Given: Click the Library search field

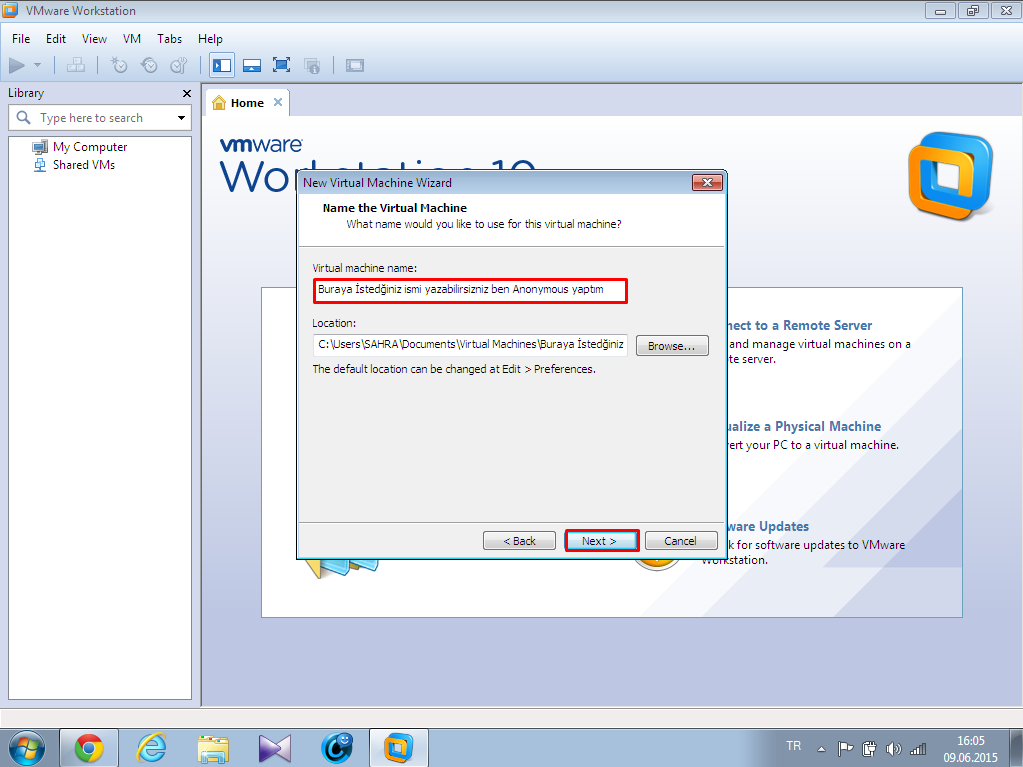Looking at the screenshot, I should point(100,118).
